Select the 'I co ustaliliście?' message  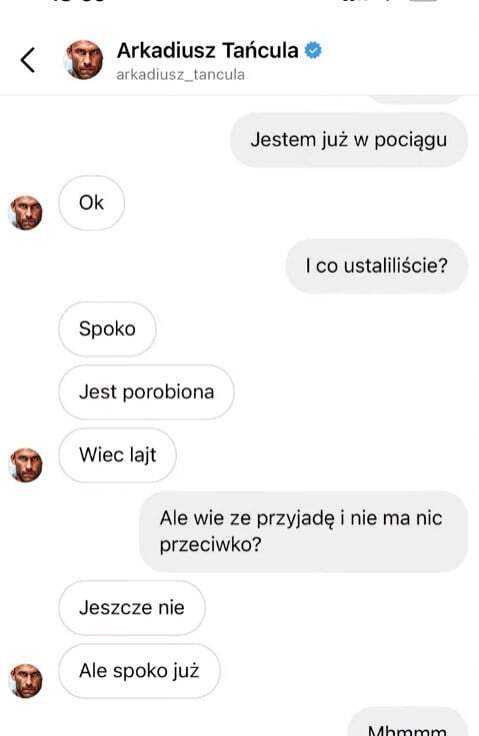(x=377, y=266)
